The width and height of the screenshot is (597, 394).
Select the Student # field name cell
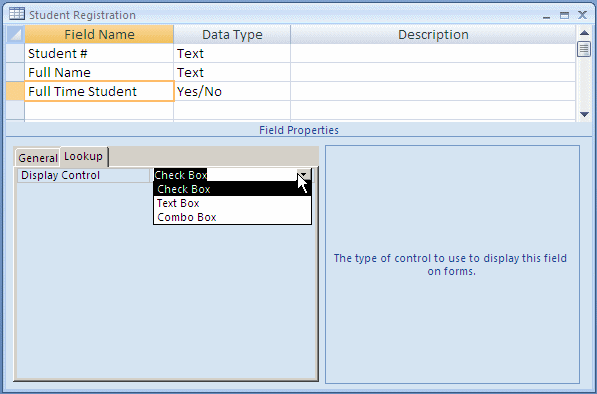(x=99, y=53)
